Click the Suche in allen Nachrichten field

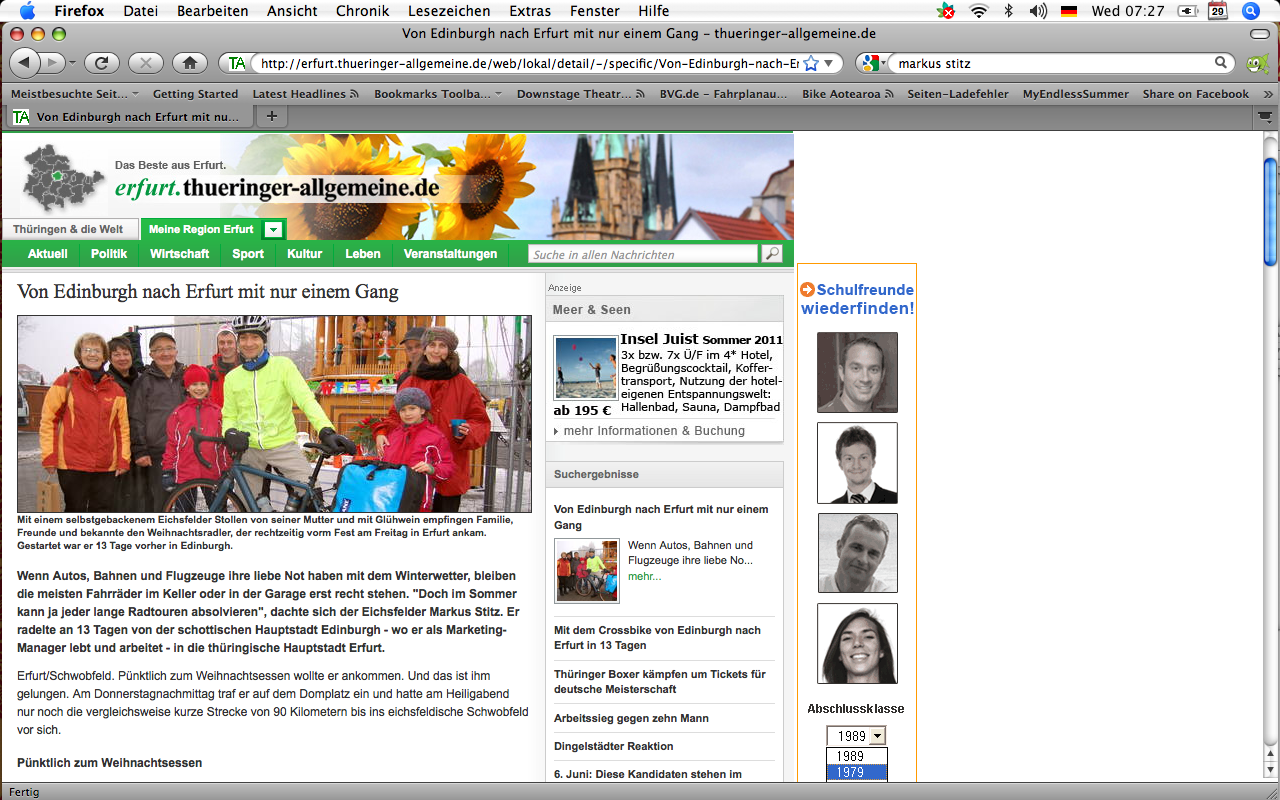click(643, 254)
